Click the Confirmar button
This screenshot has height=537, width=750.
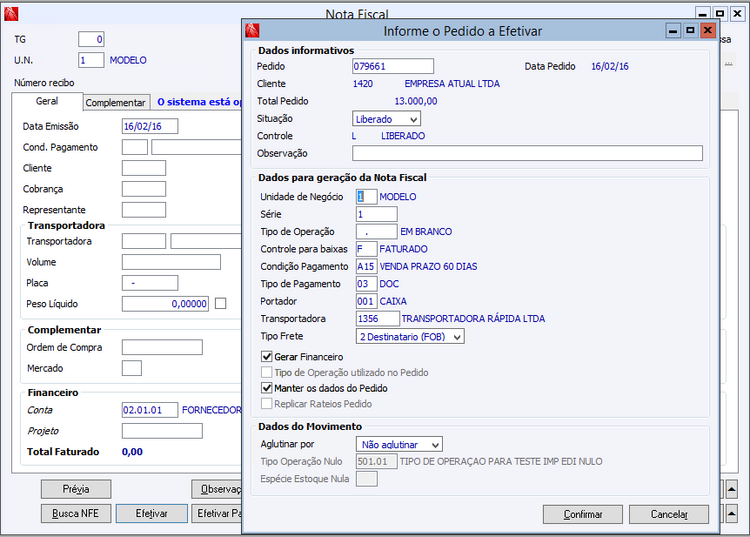pos(583,515)
